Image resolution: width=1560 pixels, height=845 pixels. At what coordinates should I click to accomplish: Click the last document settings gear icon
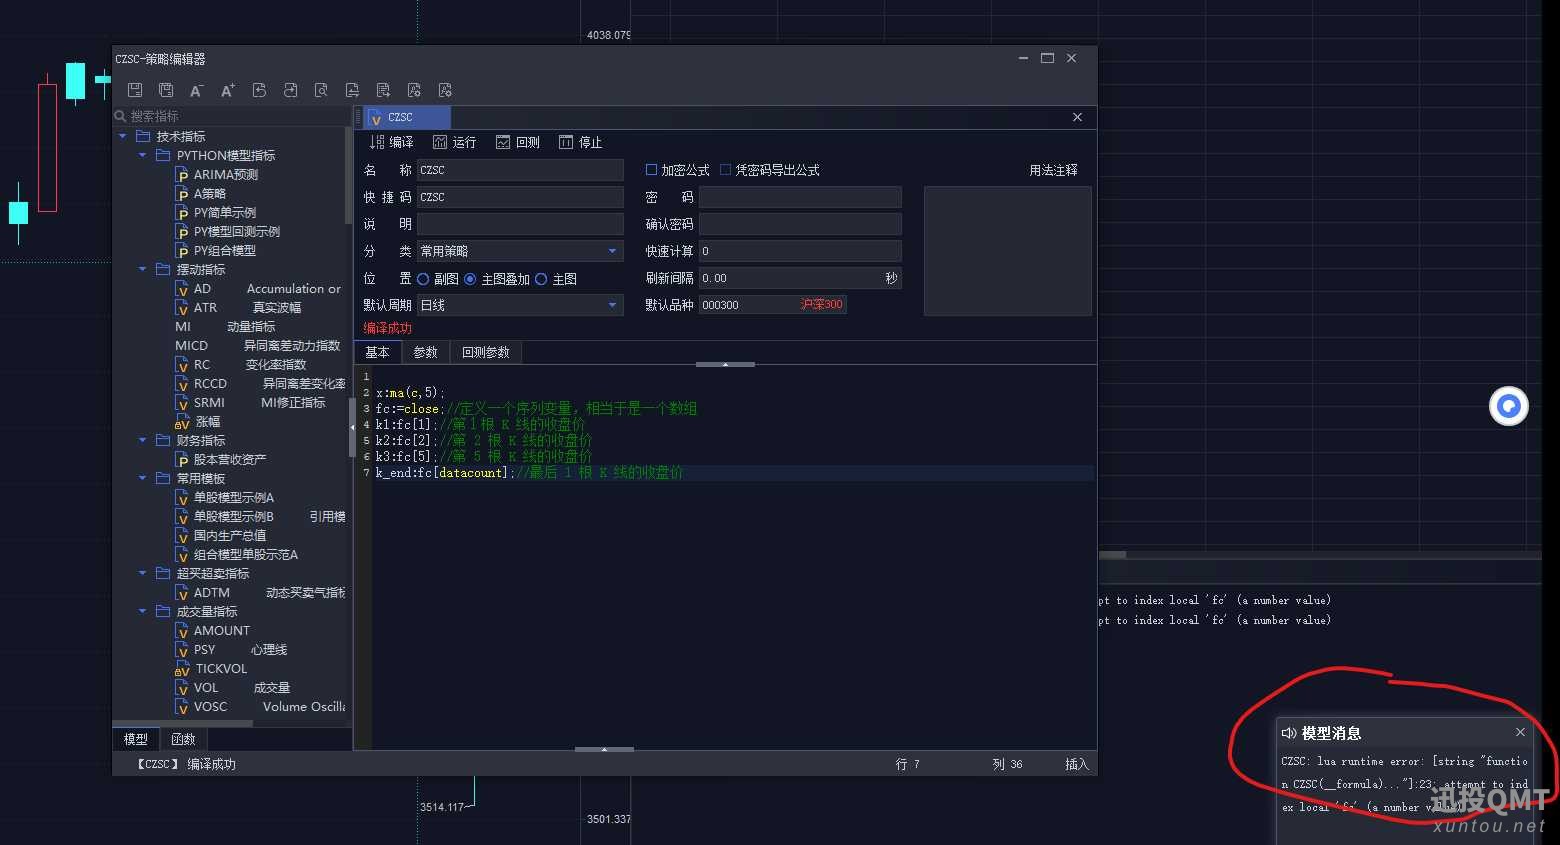(x=445, y=90)
